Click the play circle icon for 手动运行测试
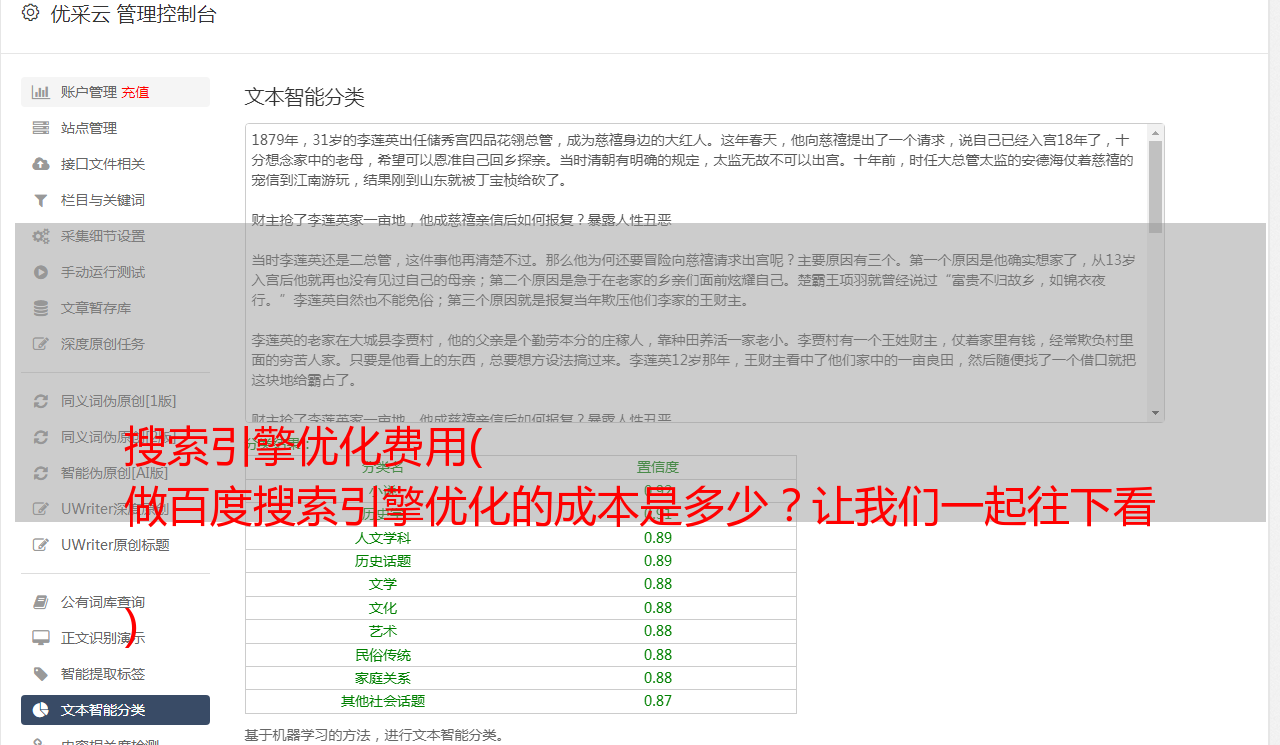 [x=41, y=272]
